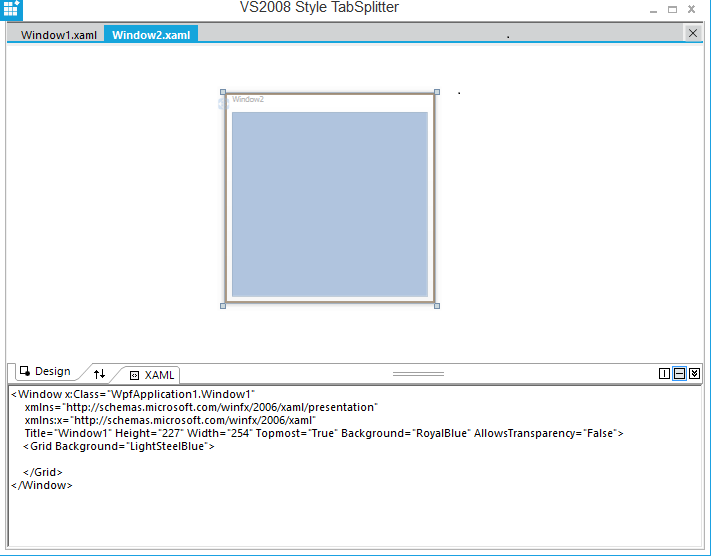Click the application icon in title bar

pos(11,9)
